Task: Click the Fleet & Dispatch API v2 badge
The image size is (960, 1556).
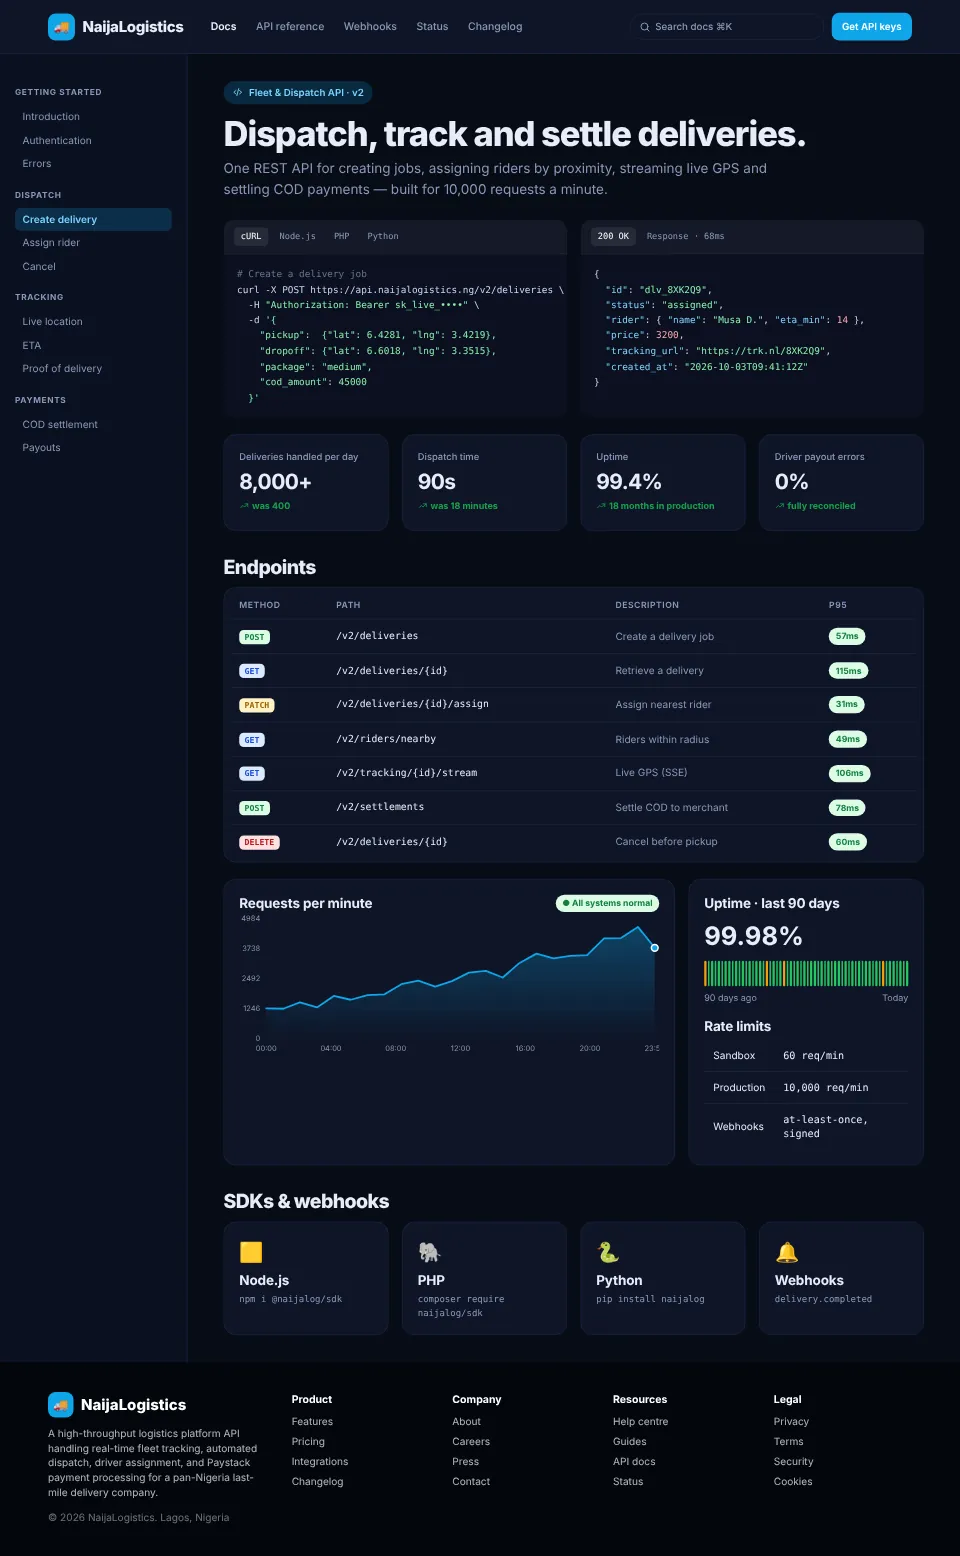Action: [x=298, y=92]
